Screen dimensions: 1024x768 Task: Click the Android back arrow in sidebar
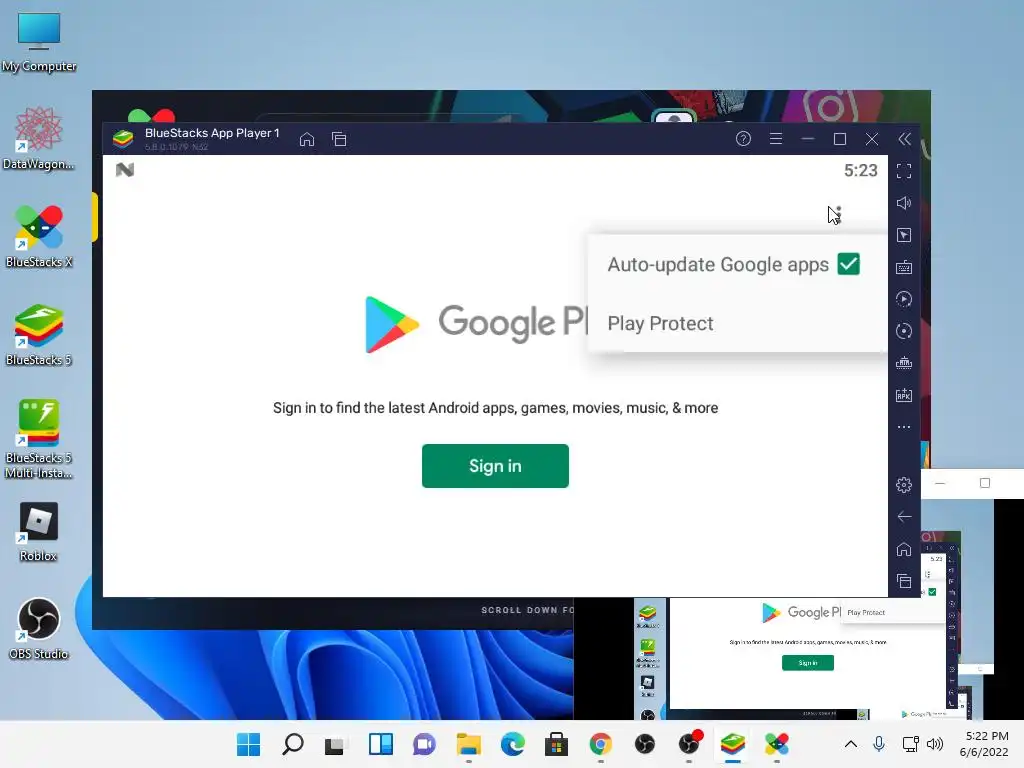point(904,517)
